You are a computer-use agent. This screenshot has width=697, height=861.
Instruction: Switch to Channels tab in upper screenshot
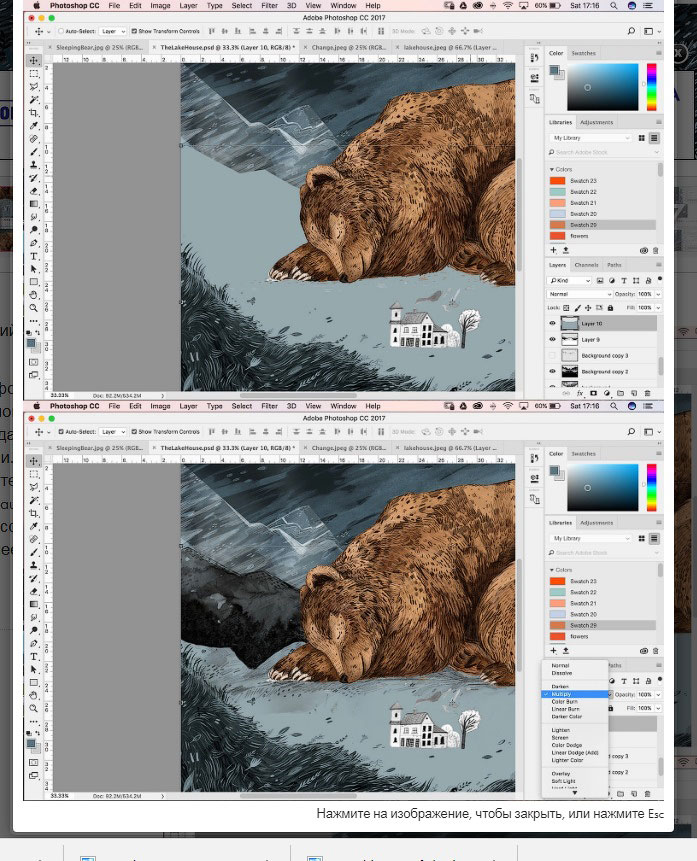pyautogui.click(x=586, y=265)
